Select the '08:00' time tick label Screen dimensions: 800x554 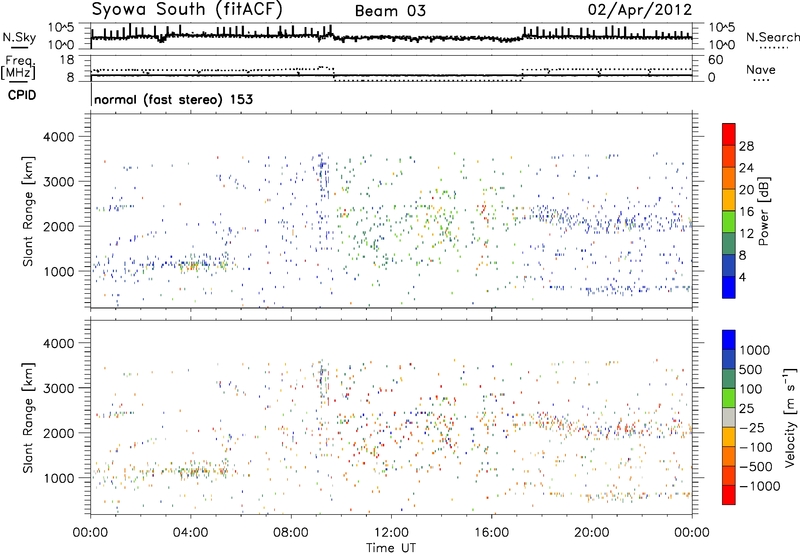290,533
